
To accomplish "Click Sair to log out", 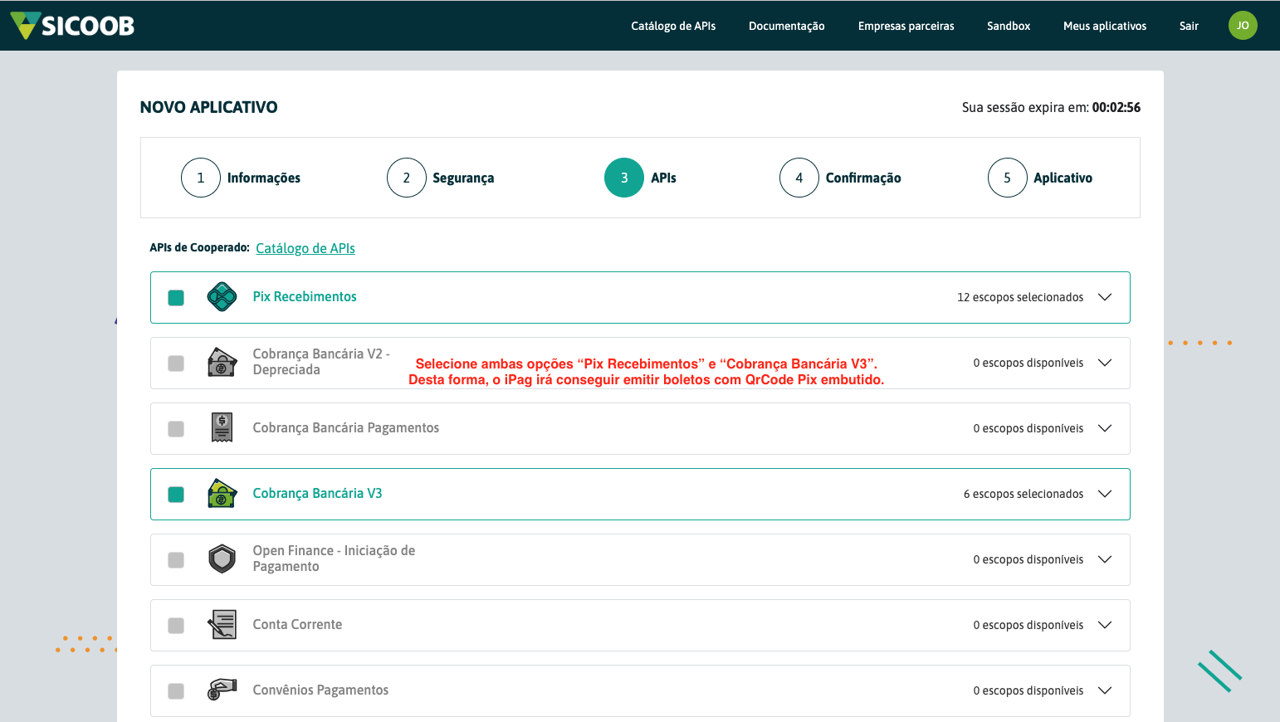I will [1189, 26].
